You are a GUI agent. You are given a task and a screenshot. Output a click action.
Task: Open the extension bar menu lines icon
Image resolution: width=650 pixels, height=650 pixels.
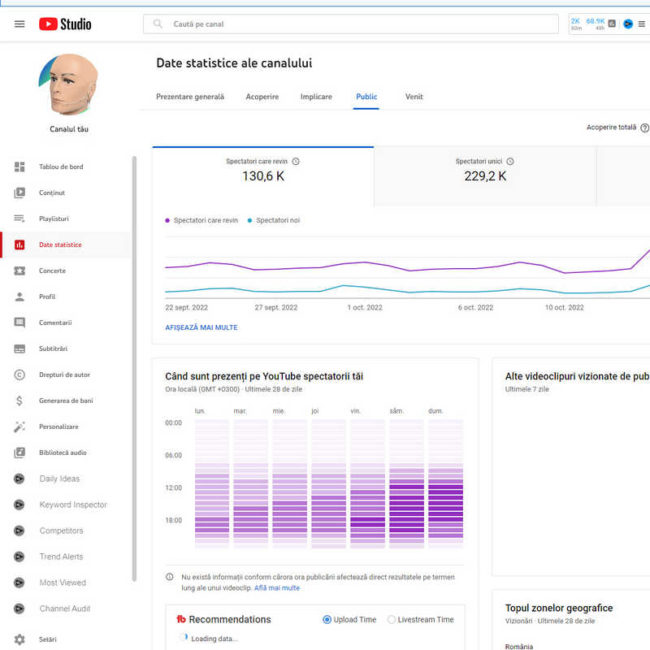click(642, 24)
